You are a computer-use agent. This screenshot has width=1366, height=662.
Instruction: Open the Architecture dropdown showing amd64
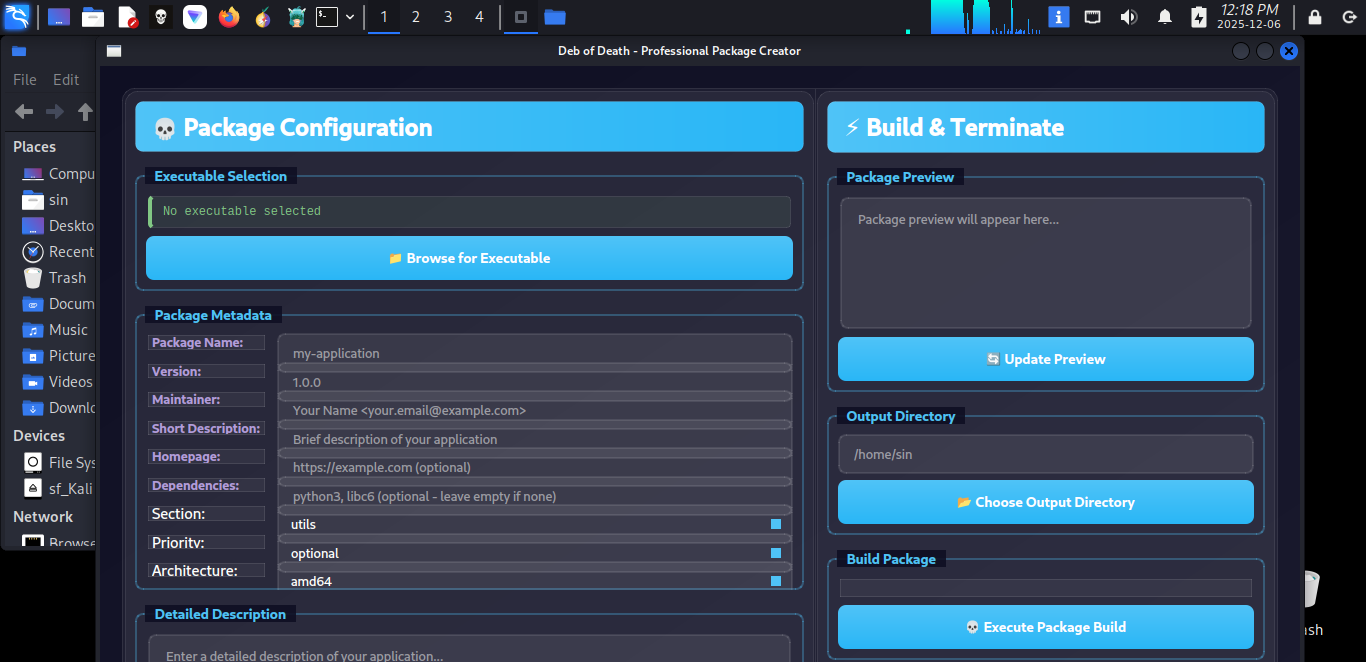535,581
